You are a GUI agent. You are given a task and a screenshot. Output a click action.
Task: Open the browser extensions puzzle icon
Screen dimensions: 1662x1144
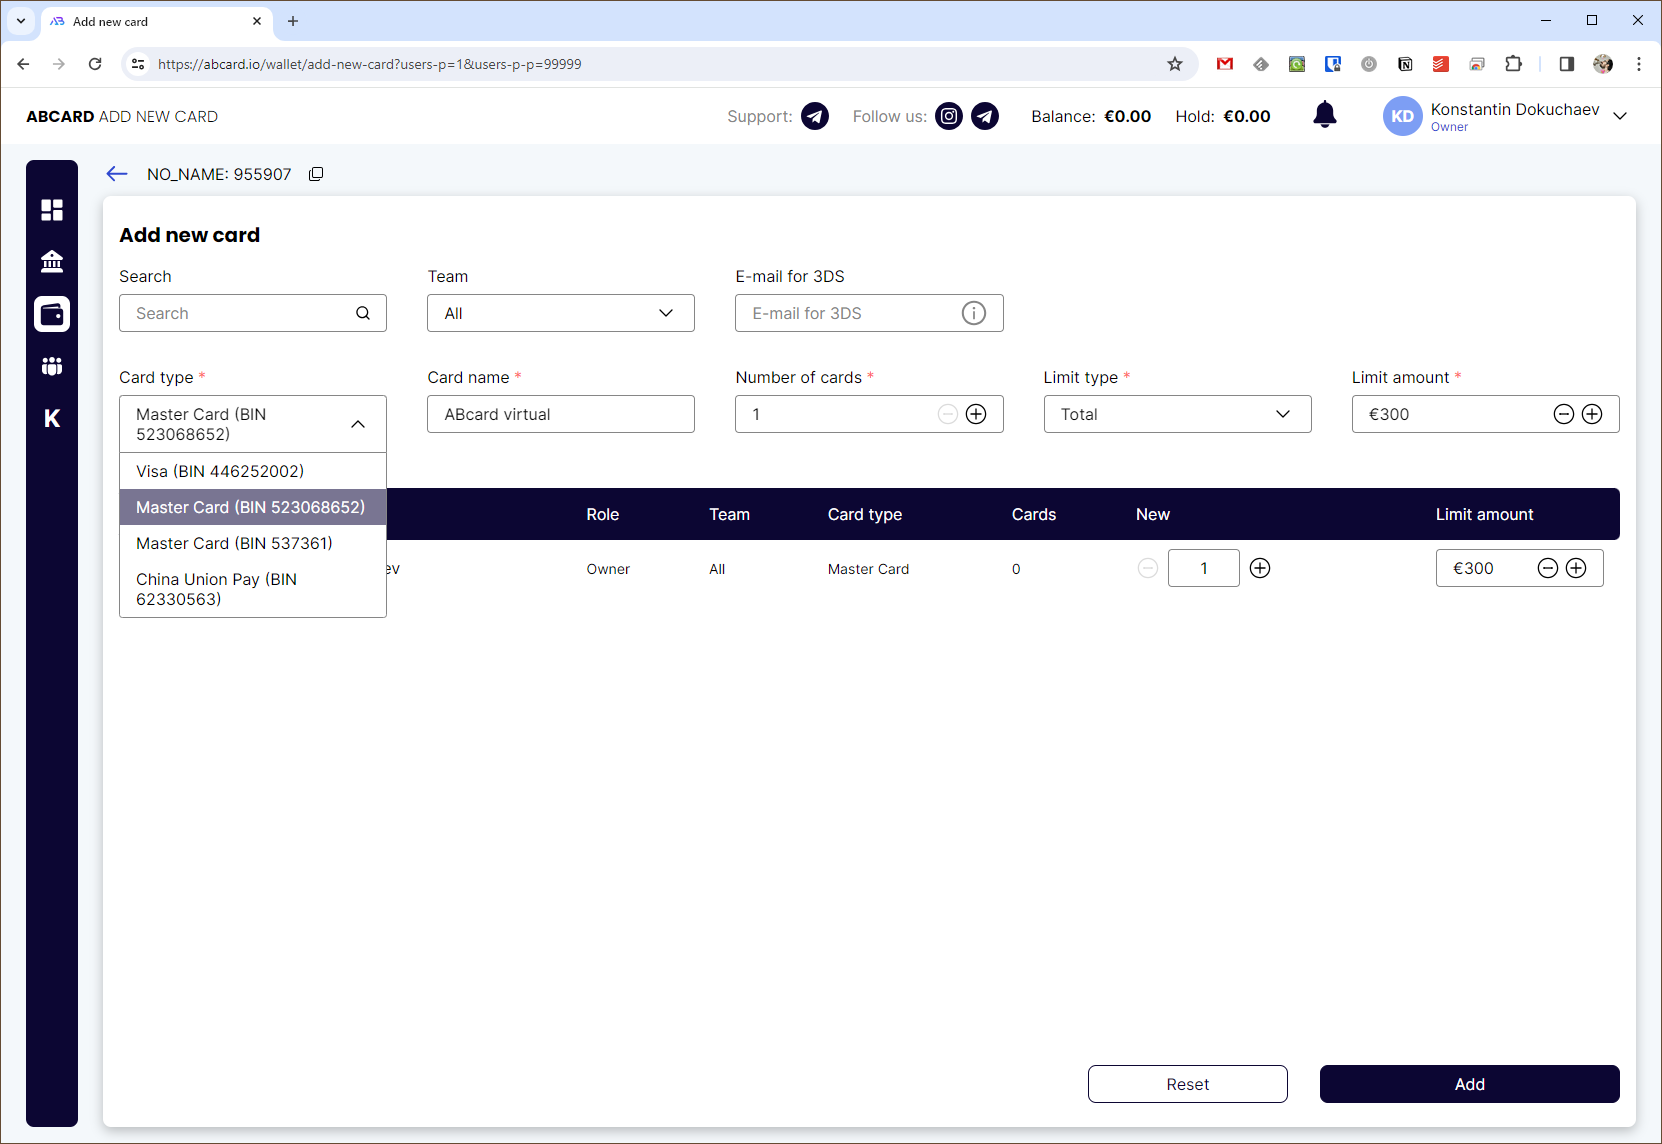tap(1513, 64)
